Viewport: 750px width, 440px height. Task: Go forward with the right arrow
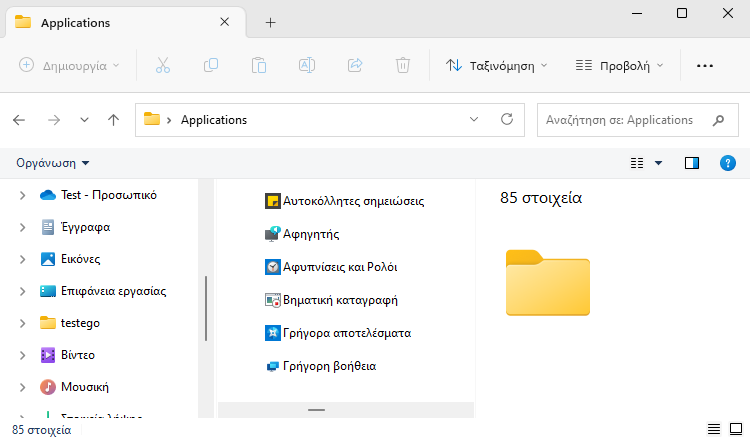(54, 120)
